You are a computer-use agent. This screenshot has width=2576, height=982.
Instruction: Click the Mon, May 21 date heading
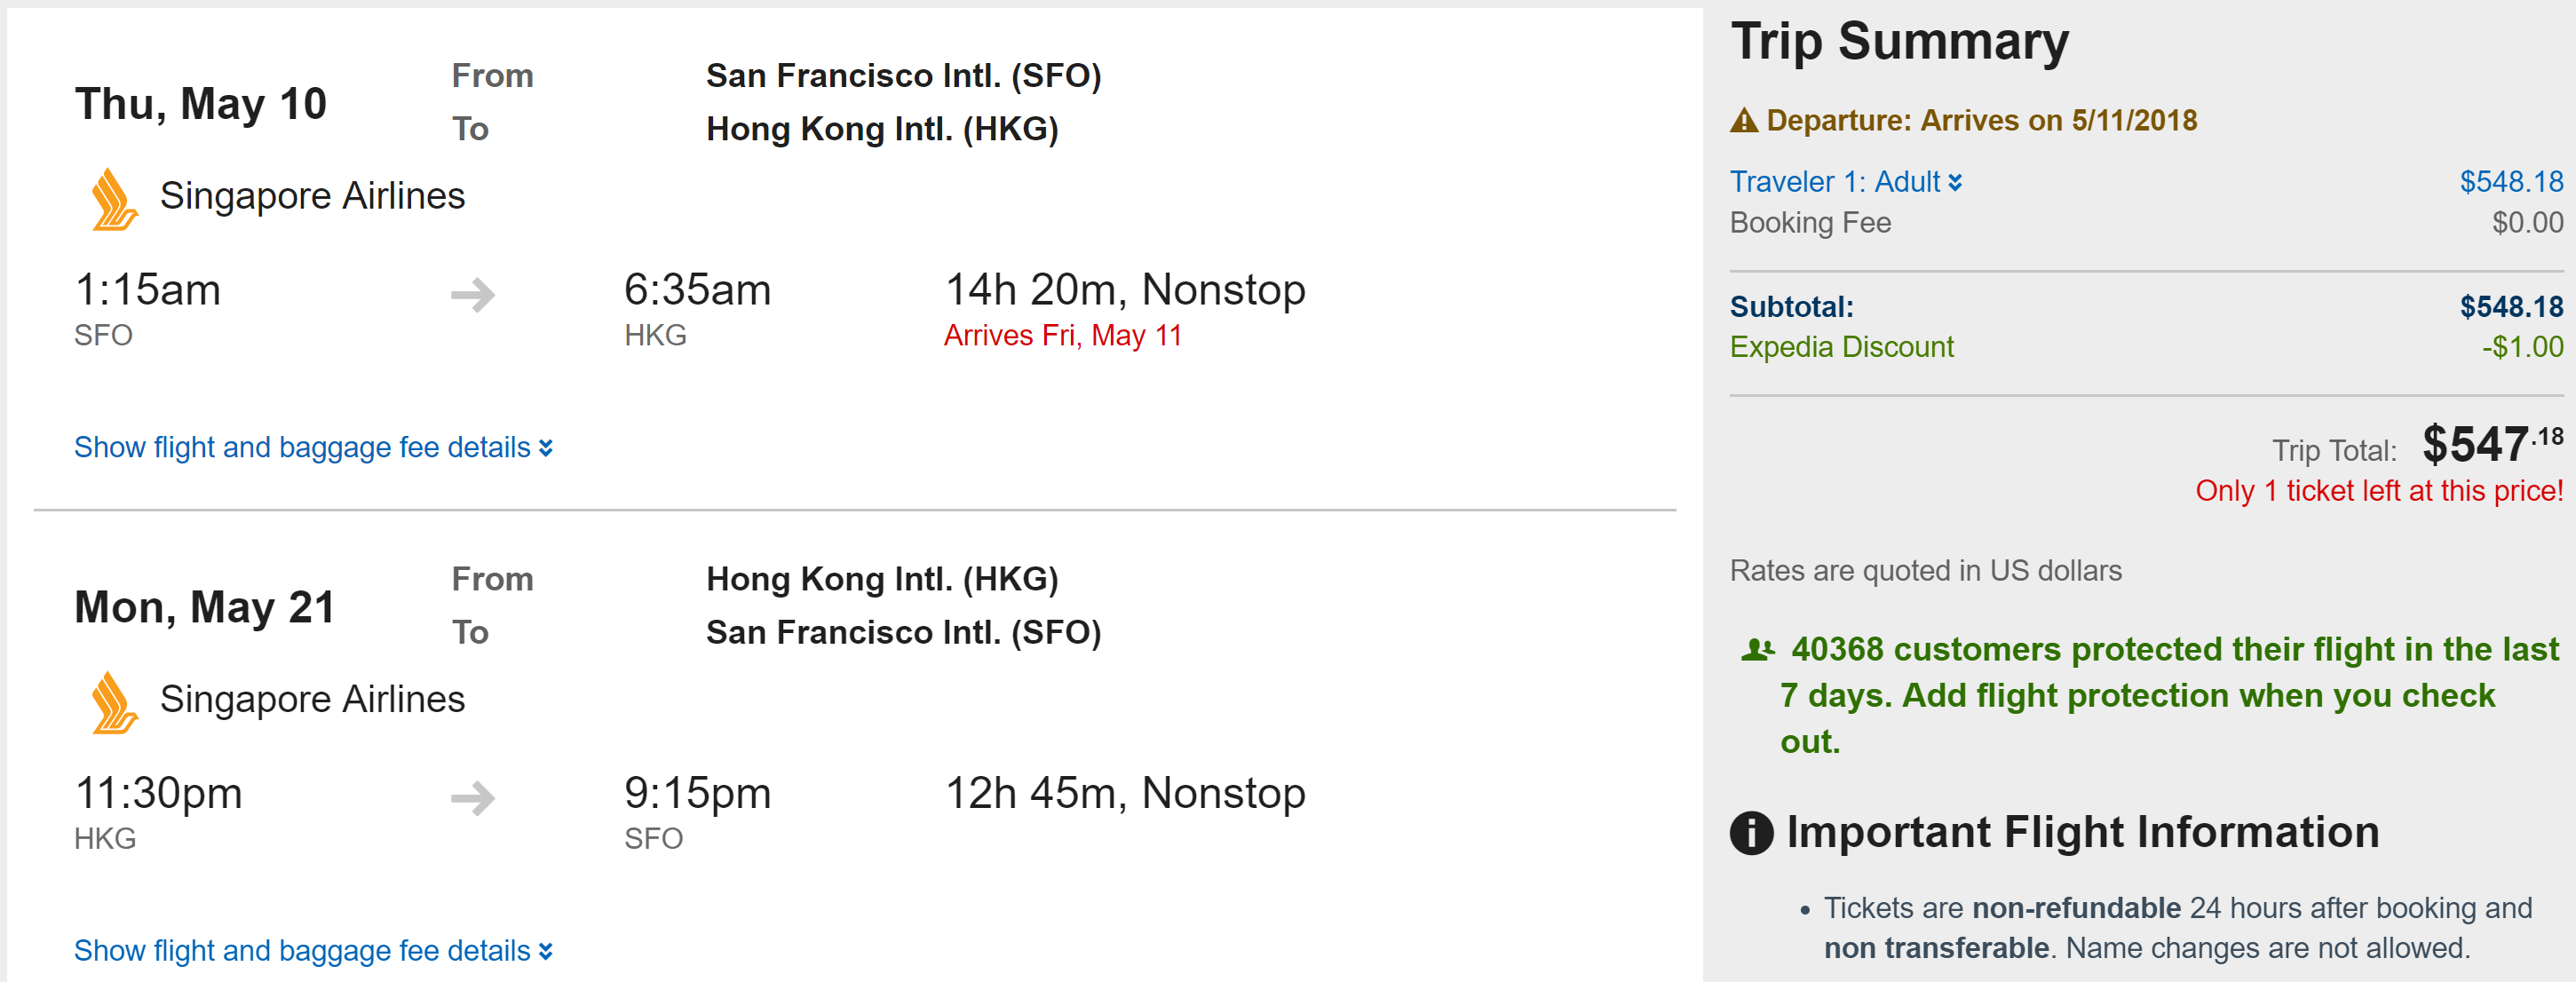205,607
